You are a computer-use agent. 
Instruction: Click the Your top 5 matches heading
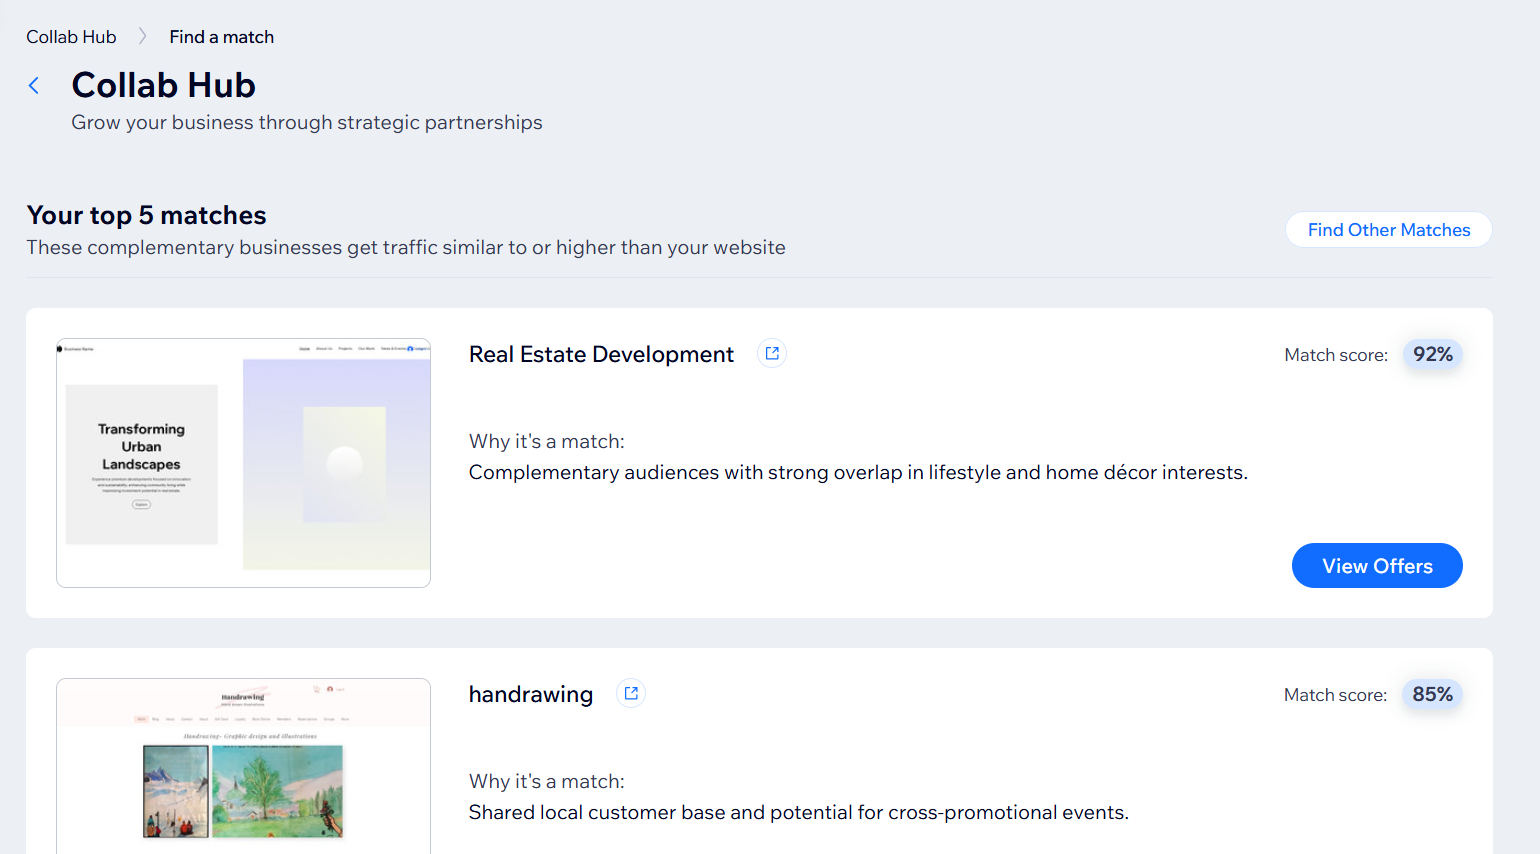(147, 215)
